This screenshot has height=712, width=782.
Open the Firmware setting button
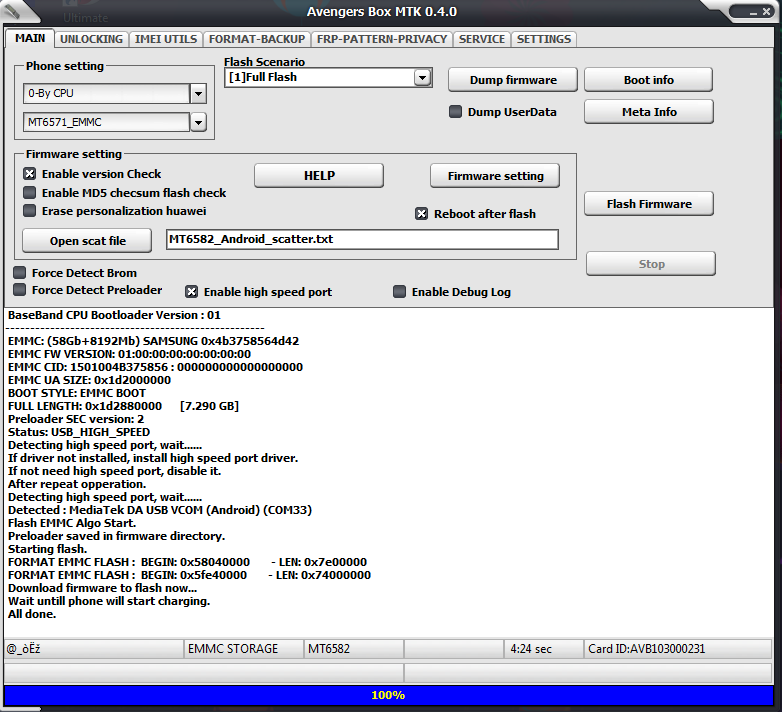click(495, 176)
